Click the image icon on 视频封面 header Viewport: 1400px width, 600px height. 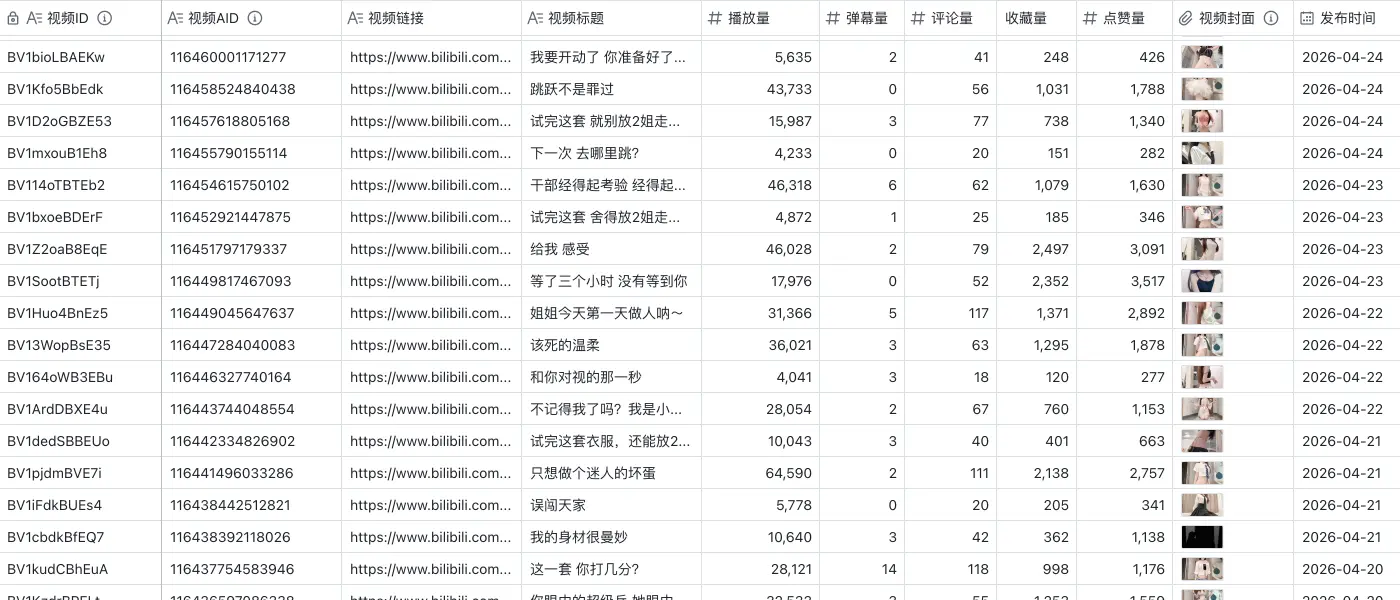(1186, 17)
